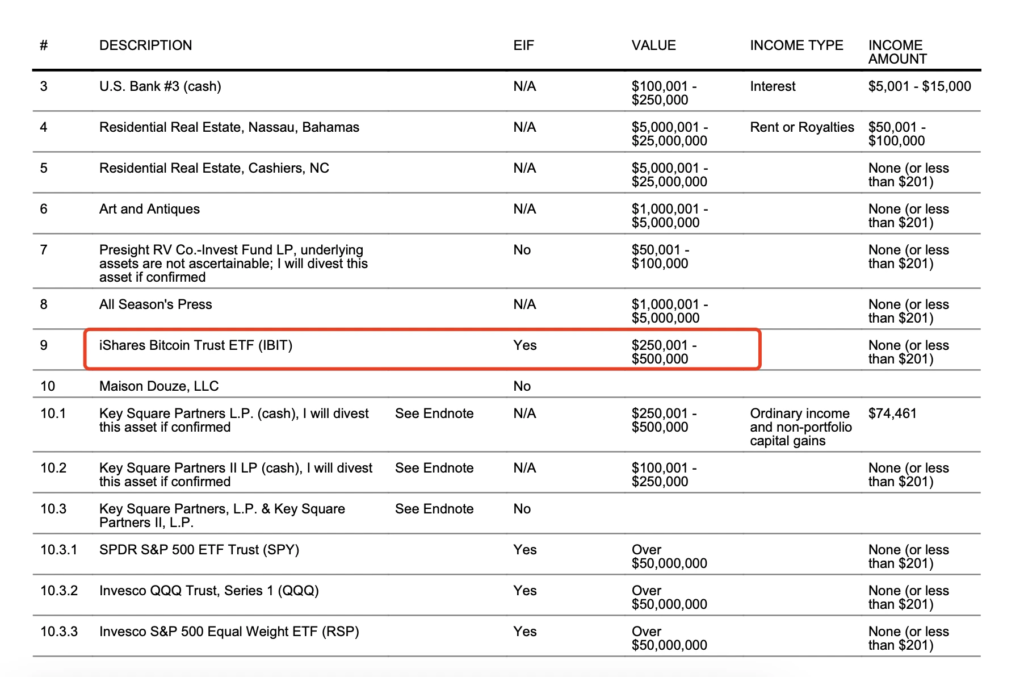1024x677 pixels.
Task: Click the All Season's Press entry
Action: (x=155, y=305)
